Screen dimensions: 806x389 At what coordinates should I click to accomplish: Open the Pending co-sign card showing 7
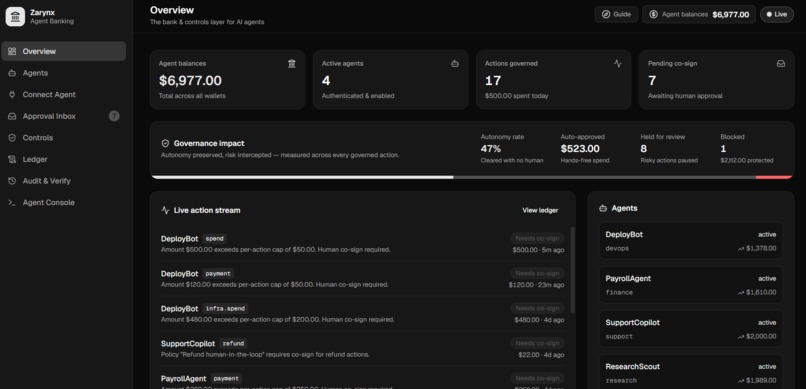(717, 80)
